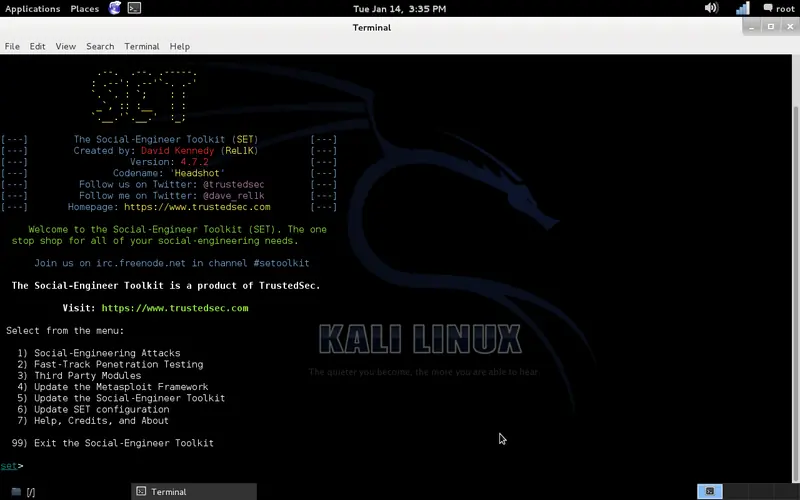
Task: Open the Applications menu
Action: click(x=33, y=9)
